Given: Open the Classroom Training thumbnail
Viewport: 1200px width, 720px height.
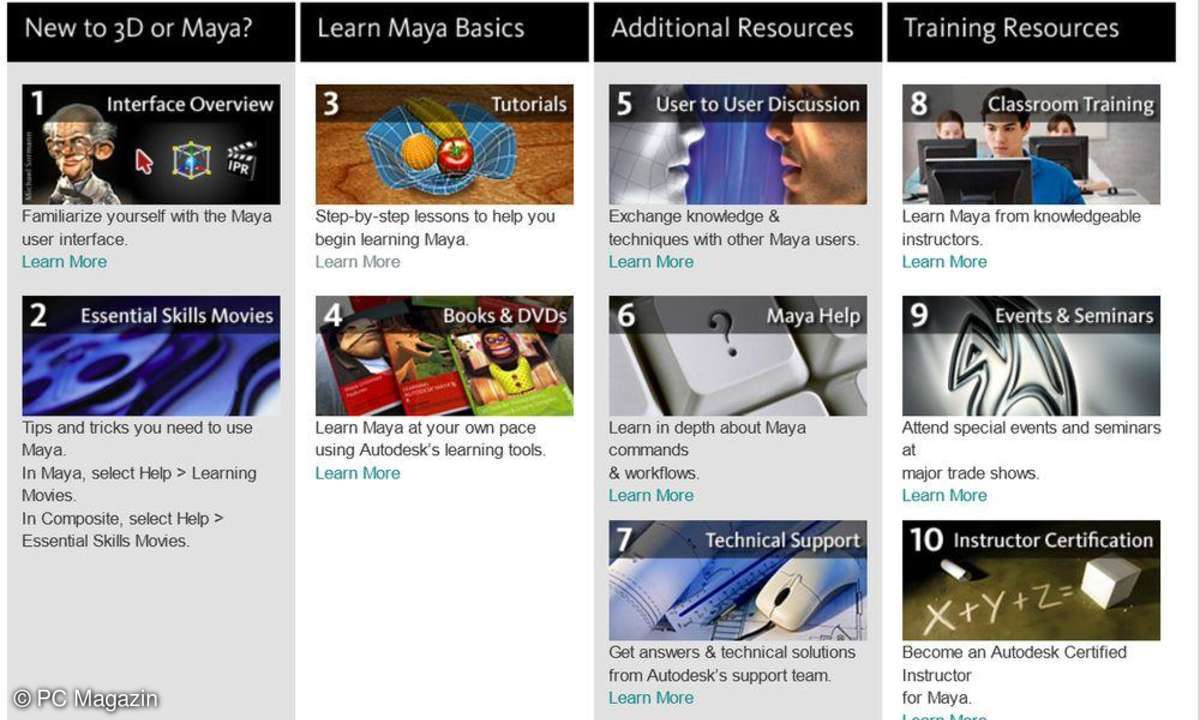Looking at the screenshot, I should [1031, 144].
